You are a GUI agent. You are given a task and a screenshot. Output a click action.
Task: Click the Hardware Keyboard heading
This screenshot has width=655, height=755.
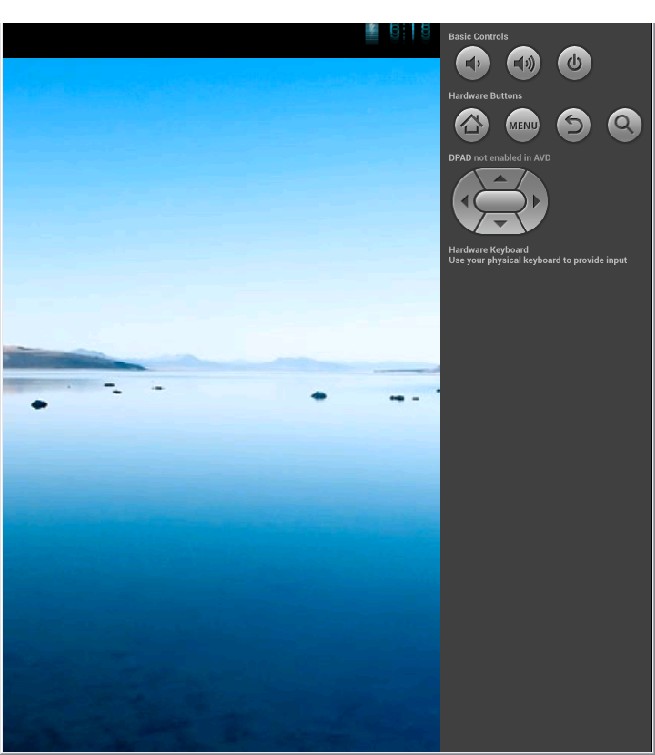(488, 249)
